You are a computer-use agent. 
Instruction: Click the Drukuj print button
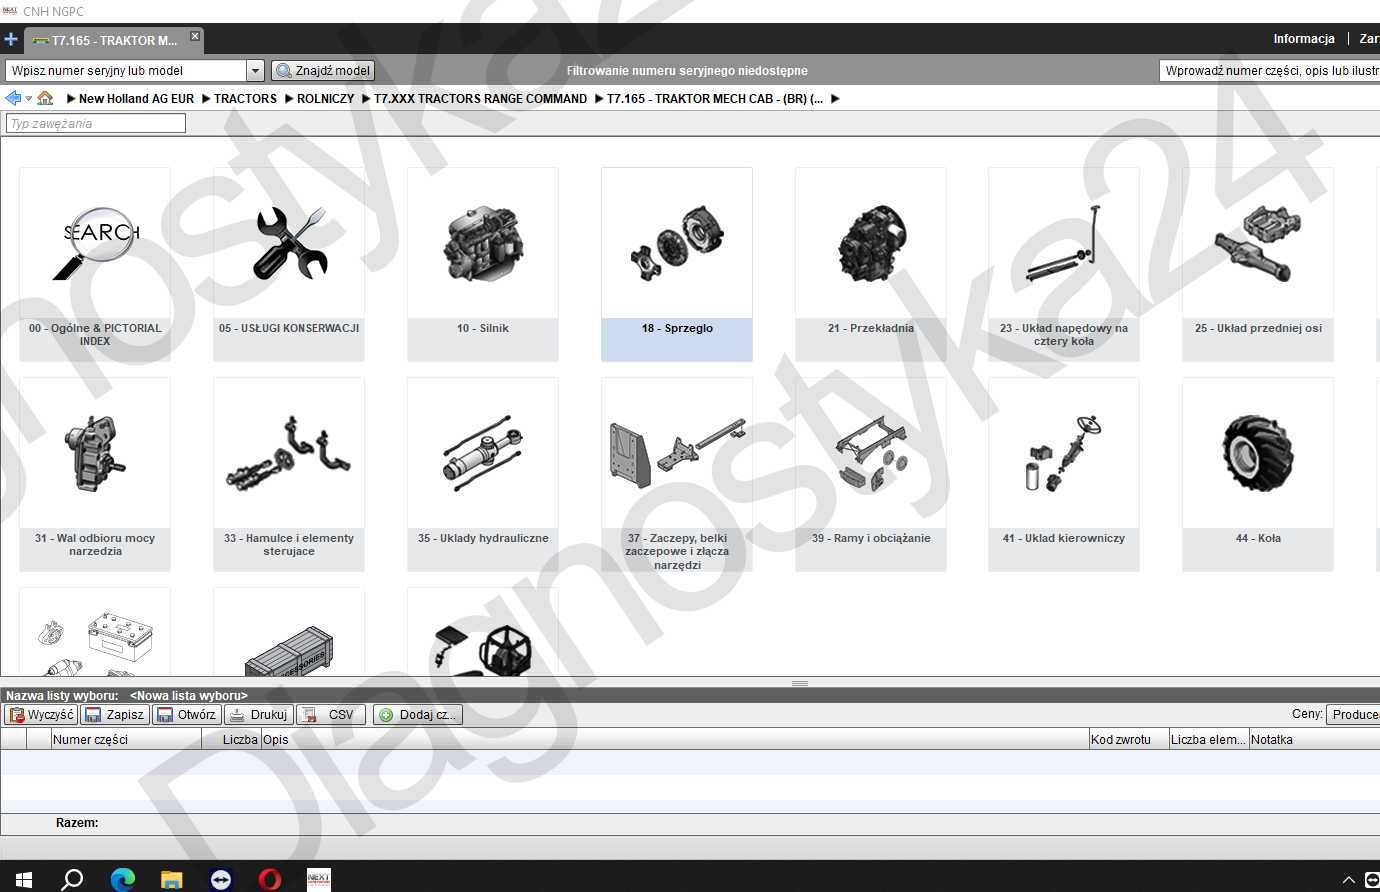pyautogui.click(x=259, y=715)
